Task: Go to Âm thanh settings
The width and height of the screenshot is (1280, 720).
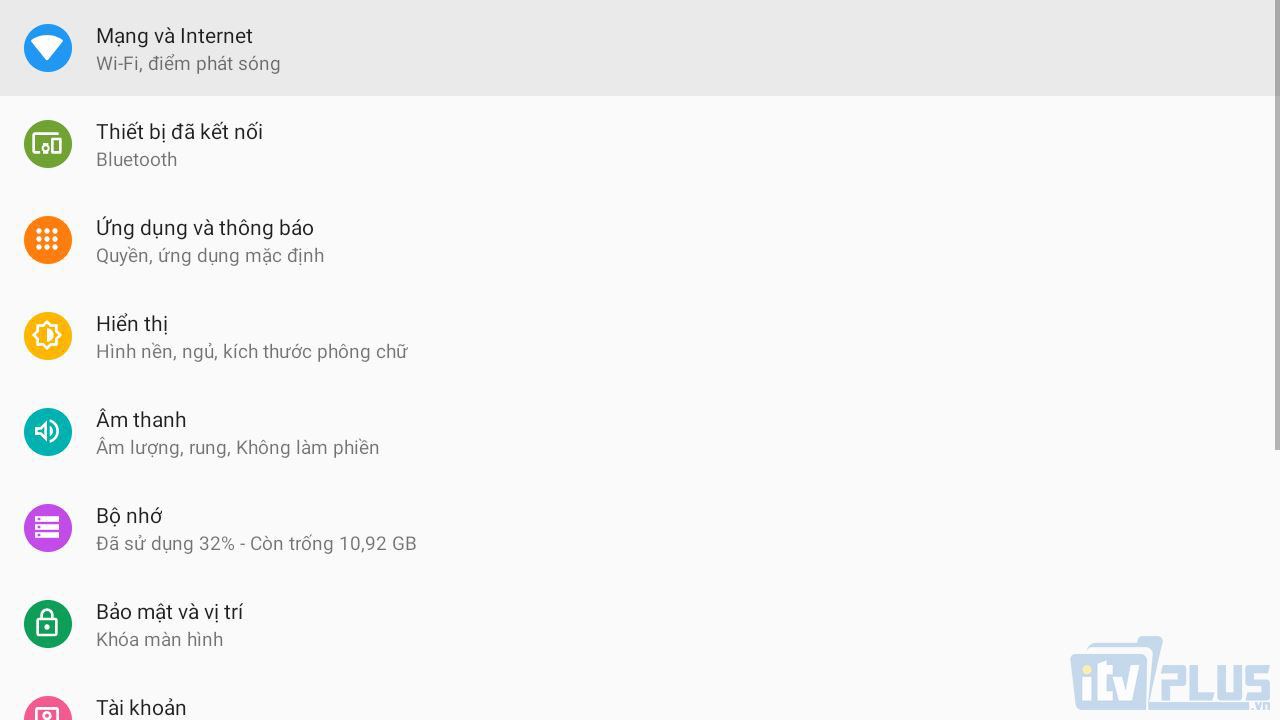Action: click(141, 420)
